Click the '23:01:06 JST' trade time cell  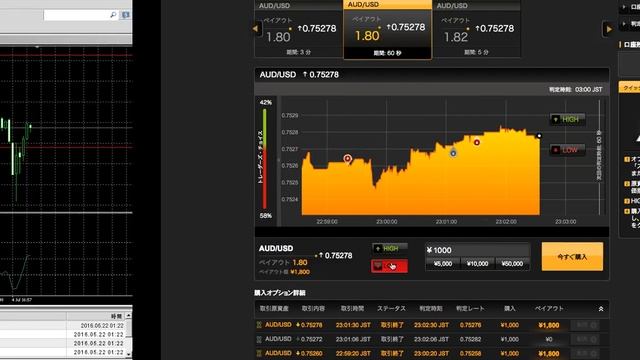pyautogui.click(x=353, y=339)
